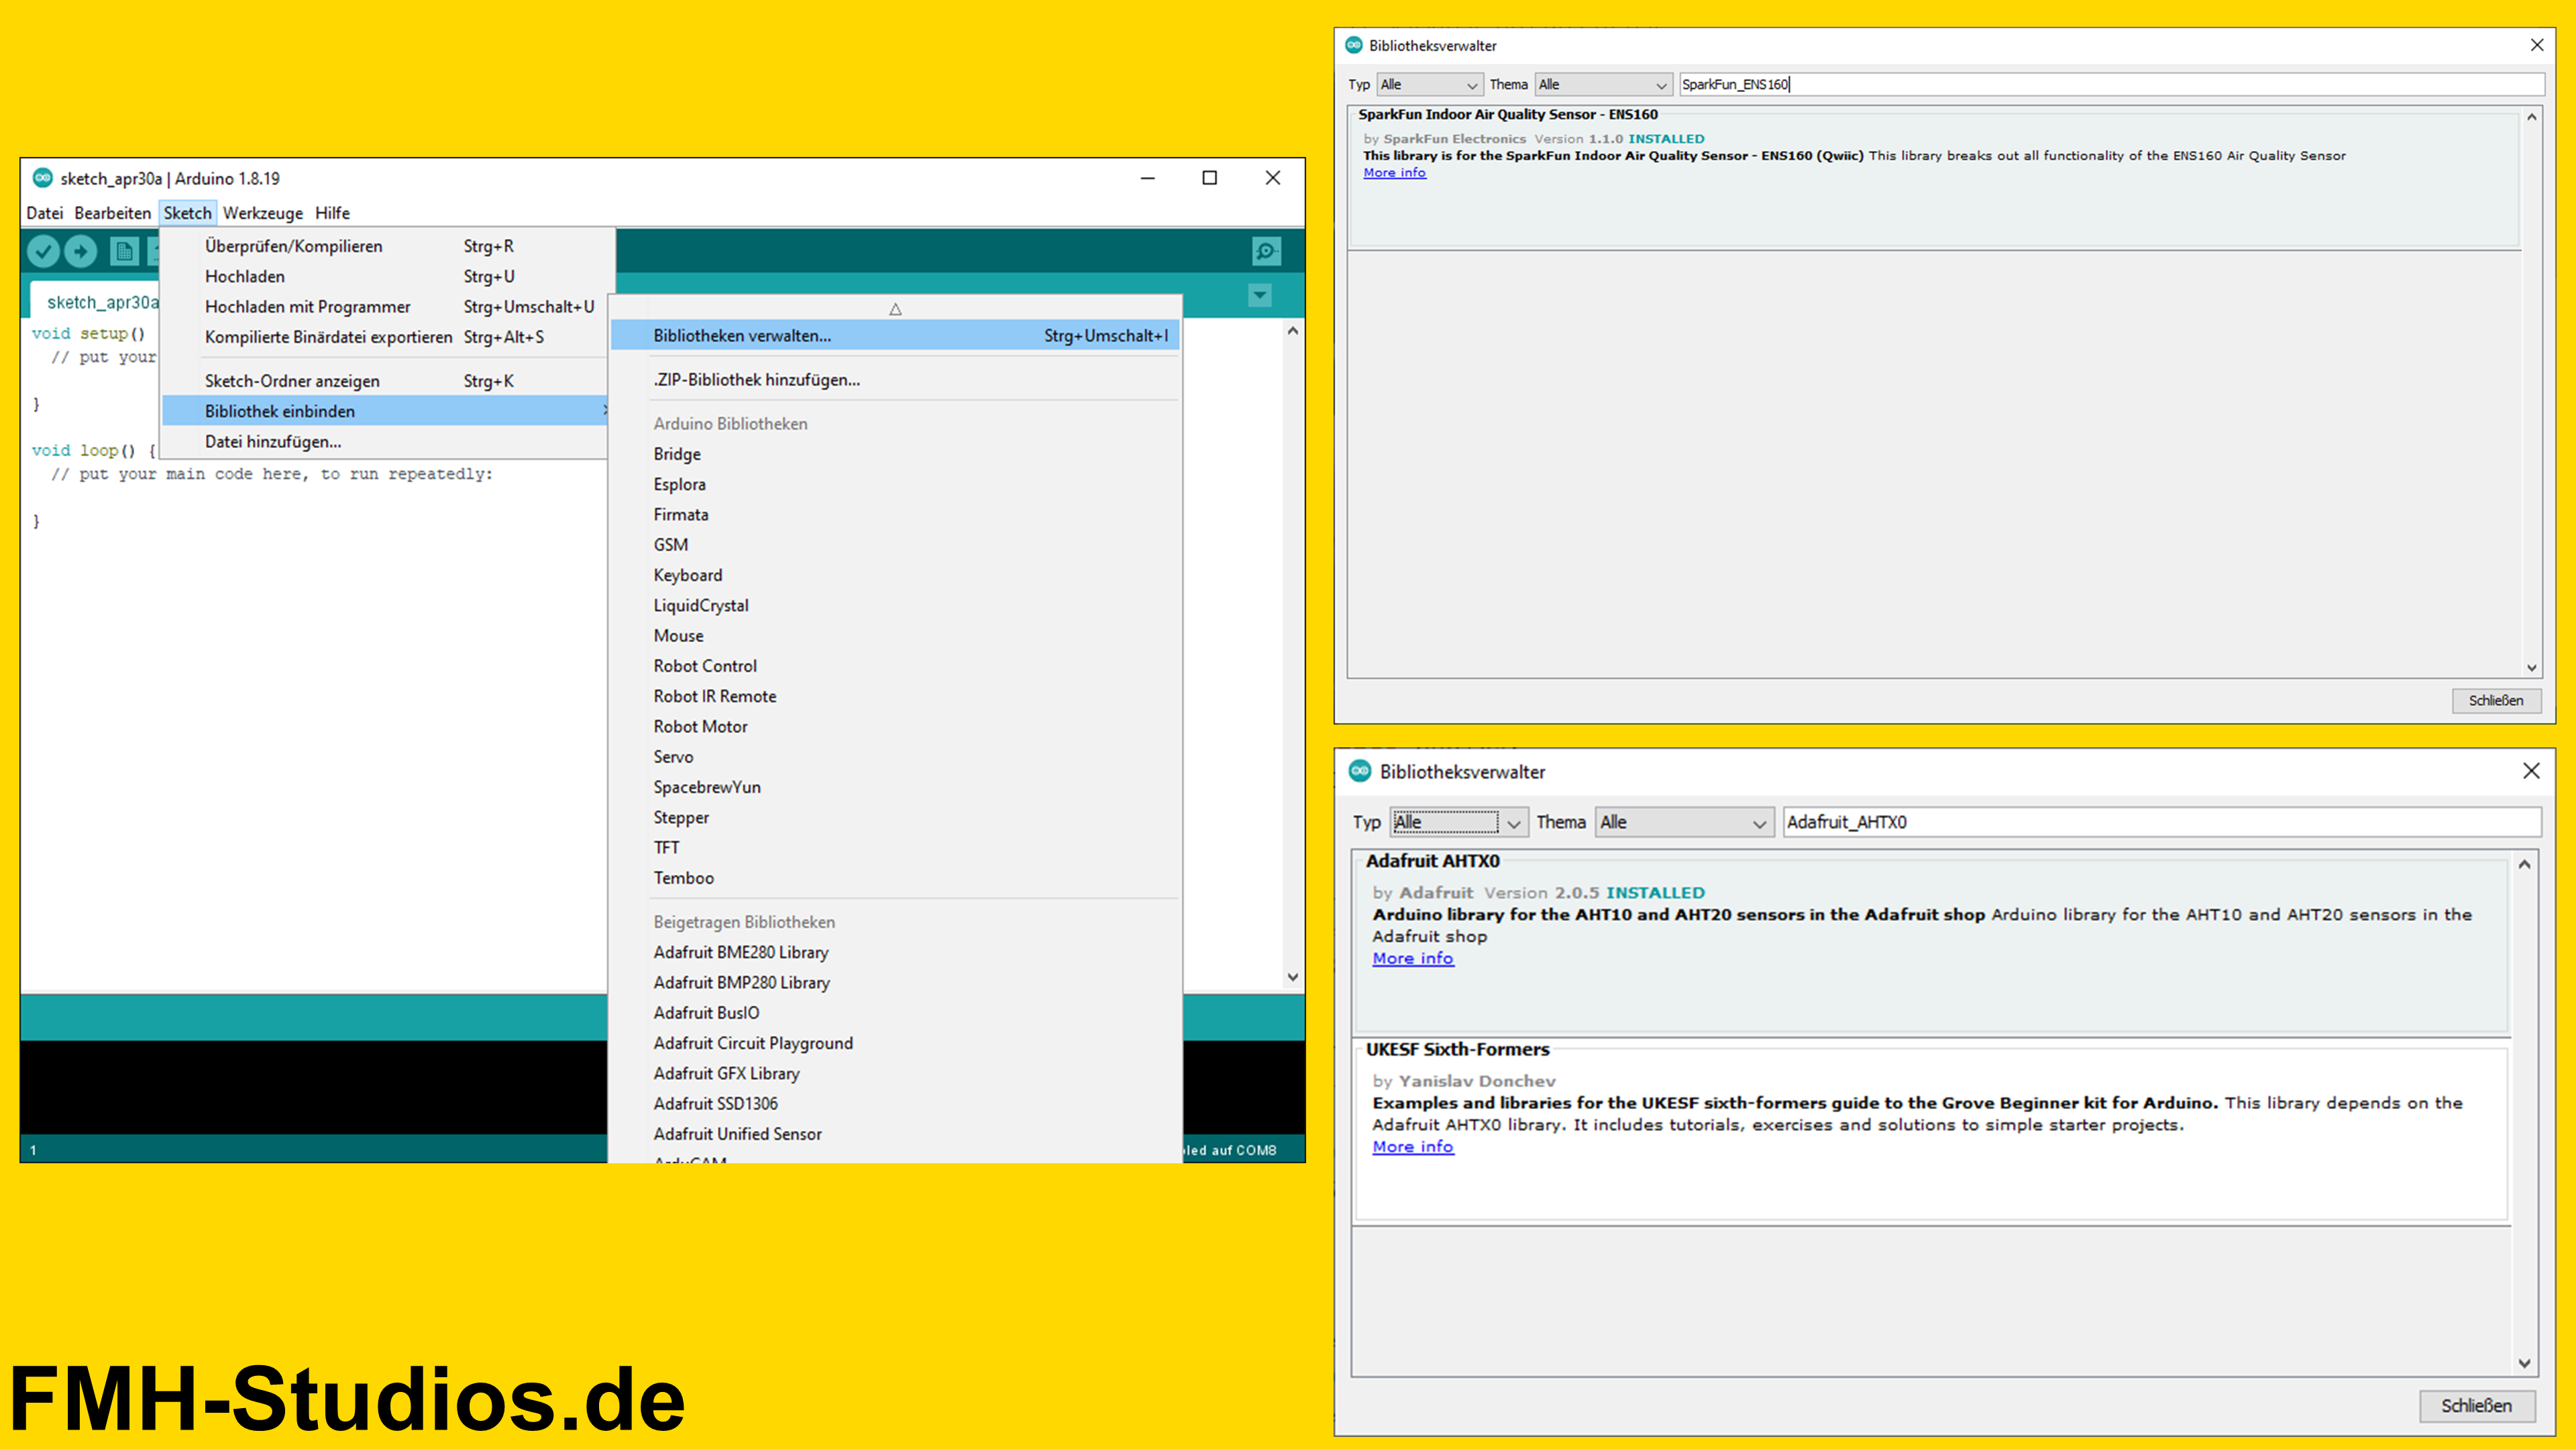Open More info link for UKESF Sixth-Formers

point(1413,1147)
